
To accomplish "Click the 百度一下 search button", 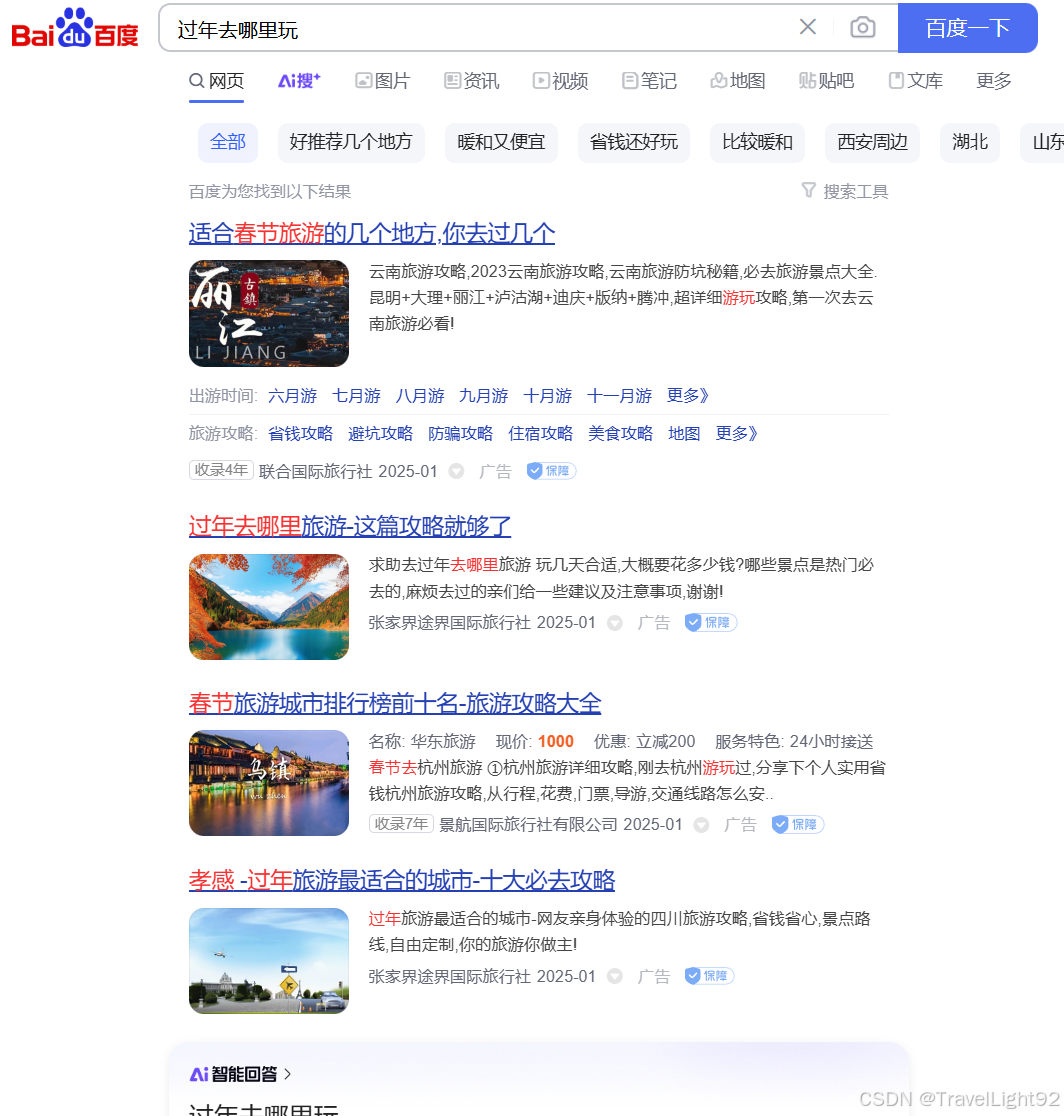I will point(967,28).
